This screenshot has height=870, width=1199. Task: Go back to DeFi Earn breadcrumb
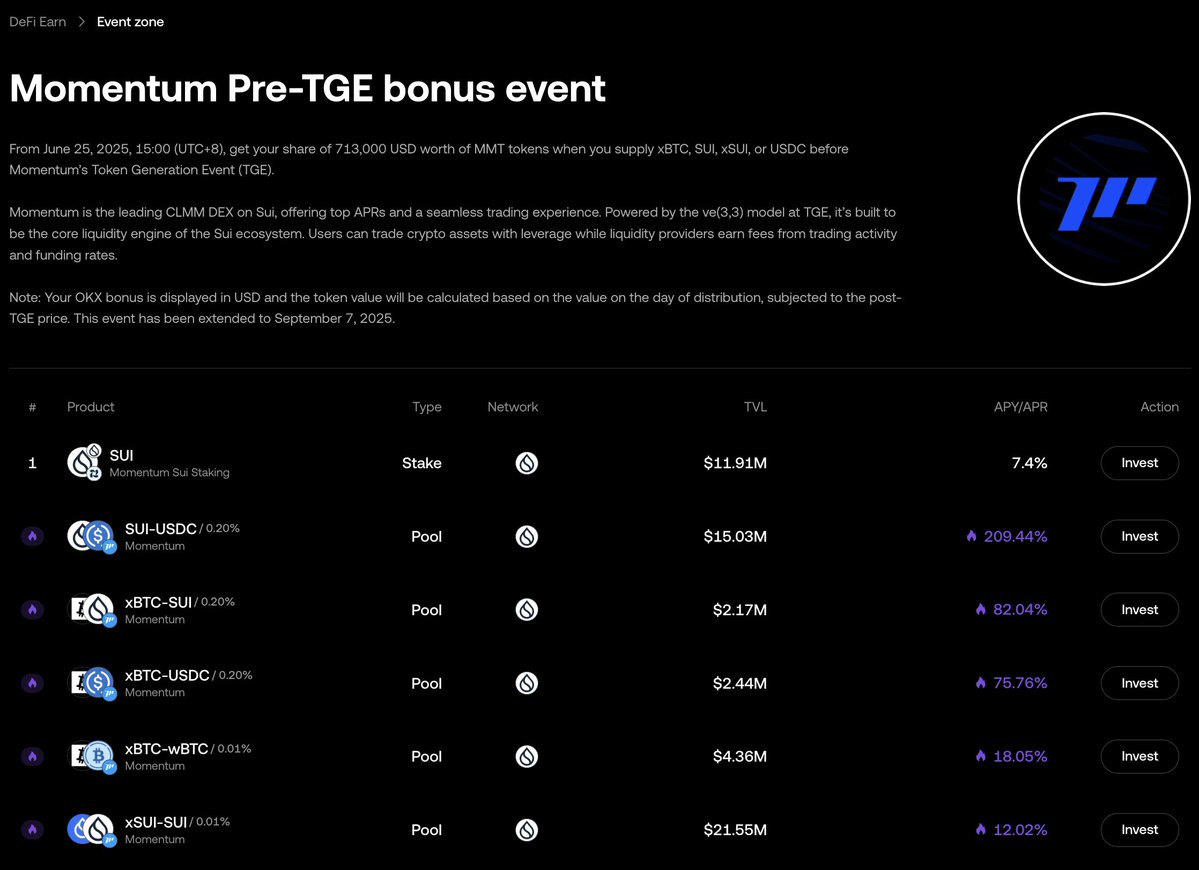[x=37, y=21]
